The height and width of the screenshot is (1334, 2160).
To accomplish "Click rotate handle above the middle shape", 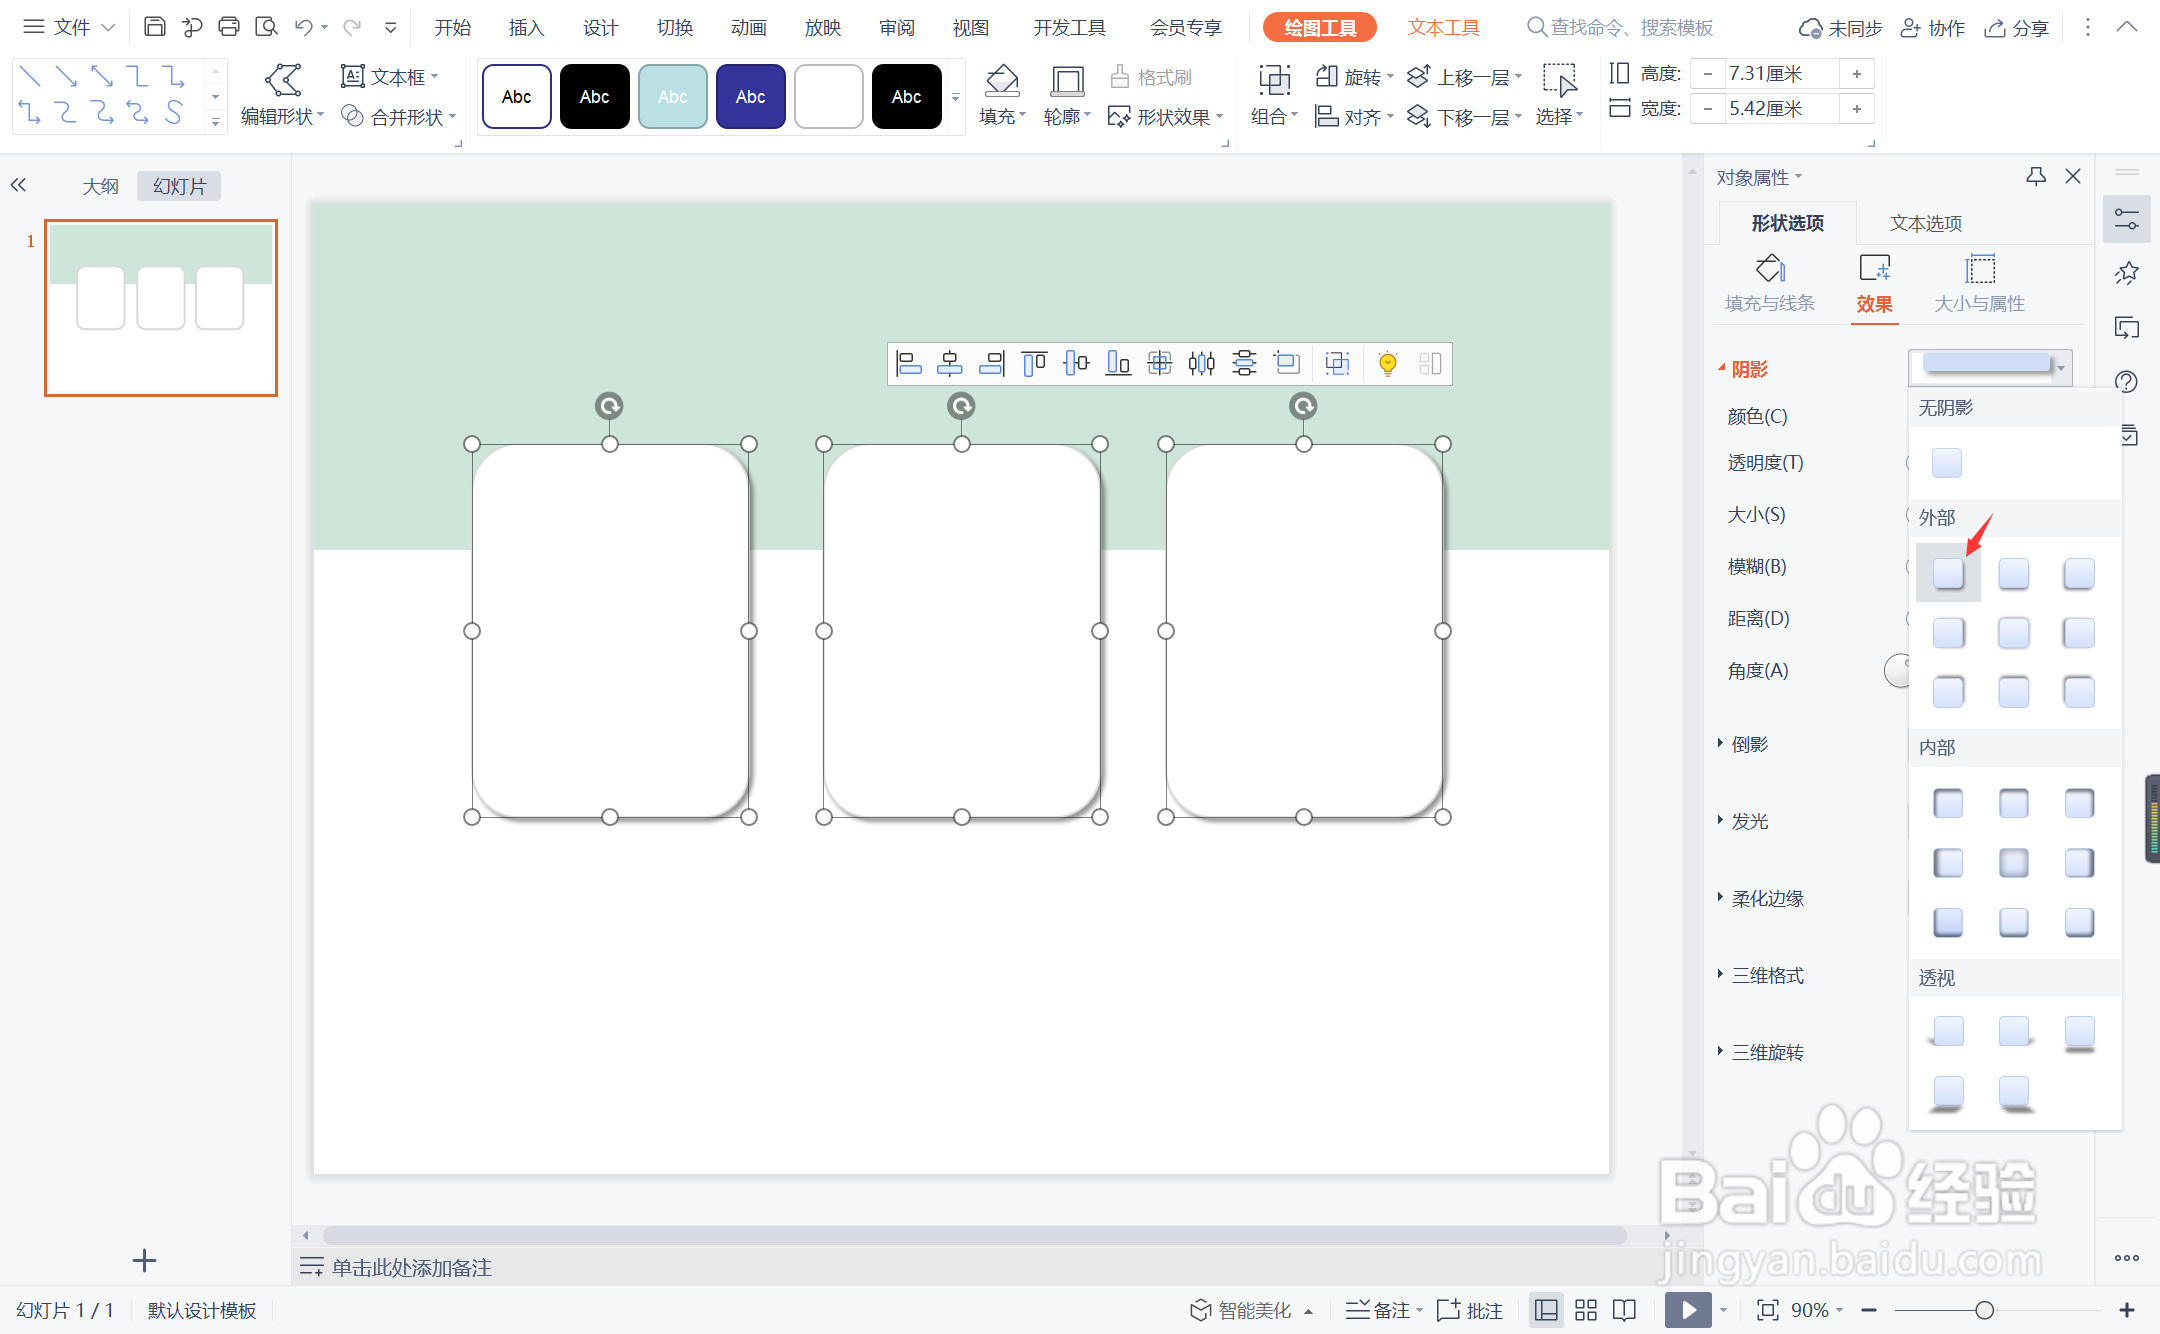I will (961, 406).
